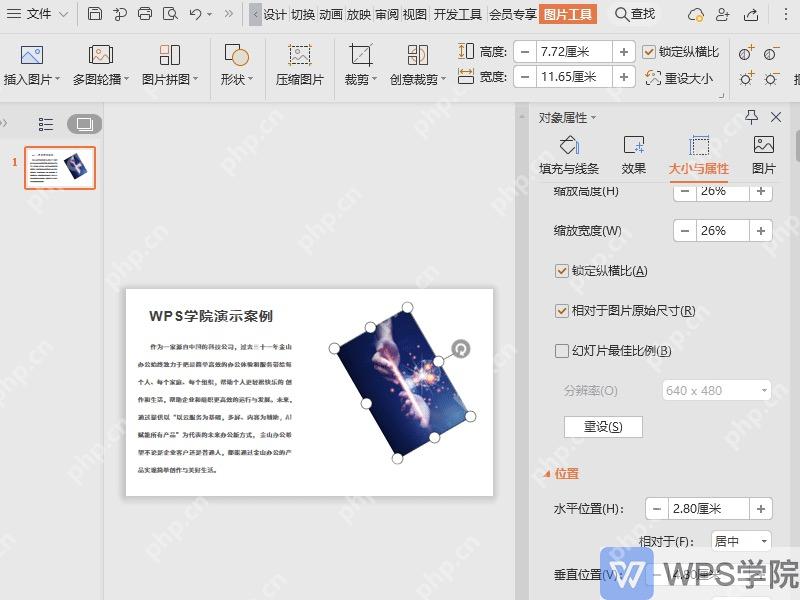Increase 宽度 value with plus

623,77
